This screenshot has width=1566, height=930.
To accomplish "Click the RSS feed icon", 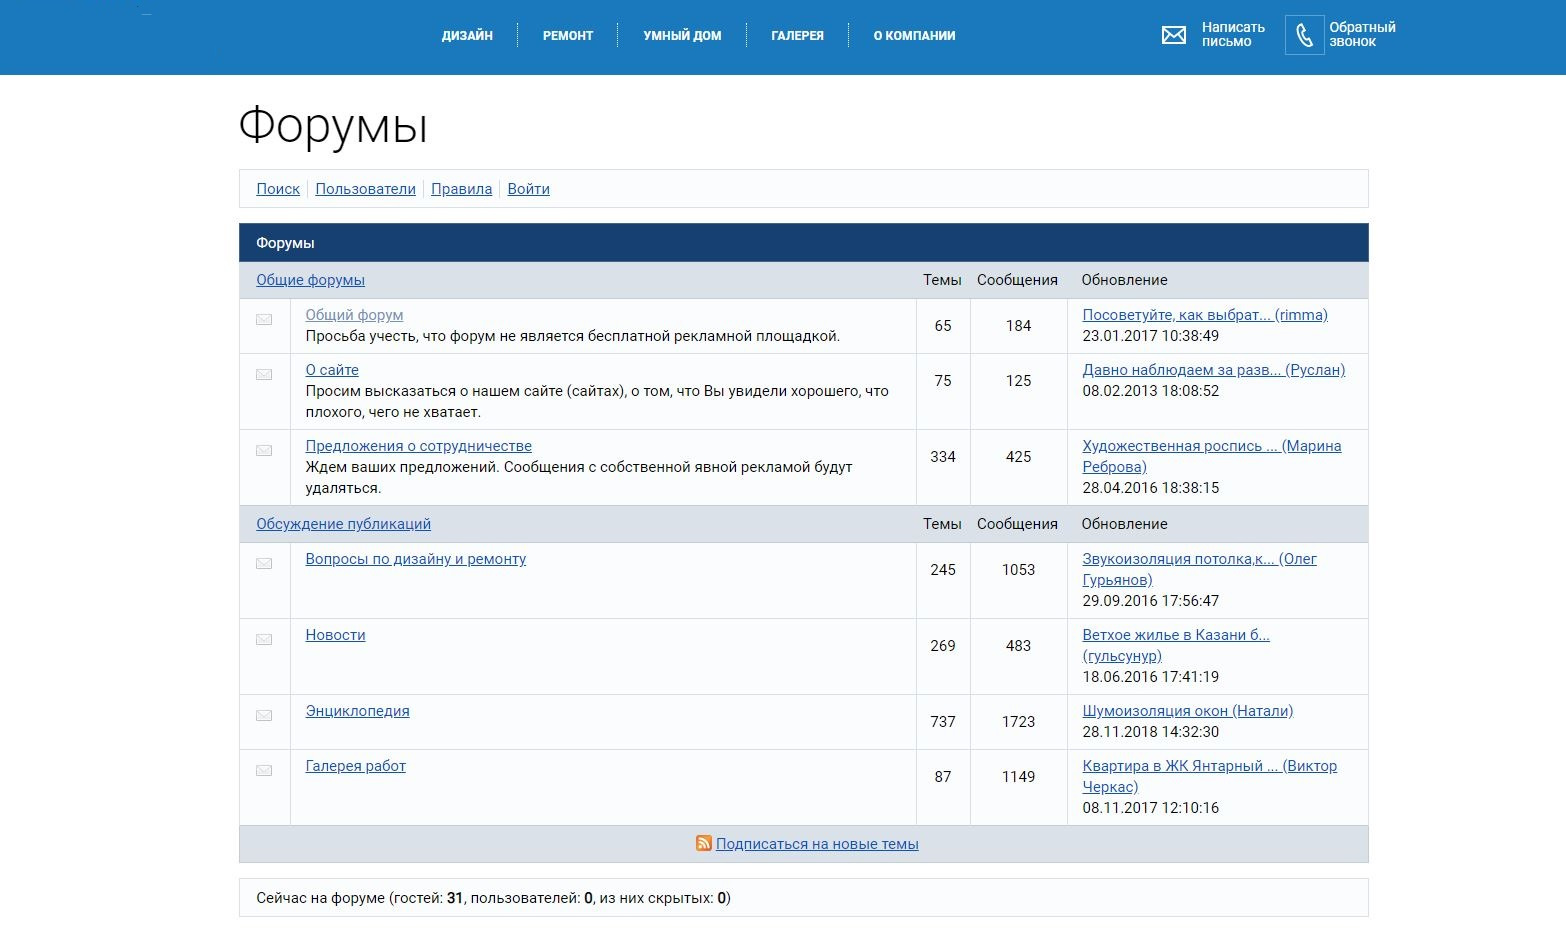I will (704, 843).
